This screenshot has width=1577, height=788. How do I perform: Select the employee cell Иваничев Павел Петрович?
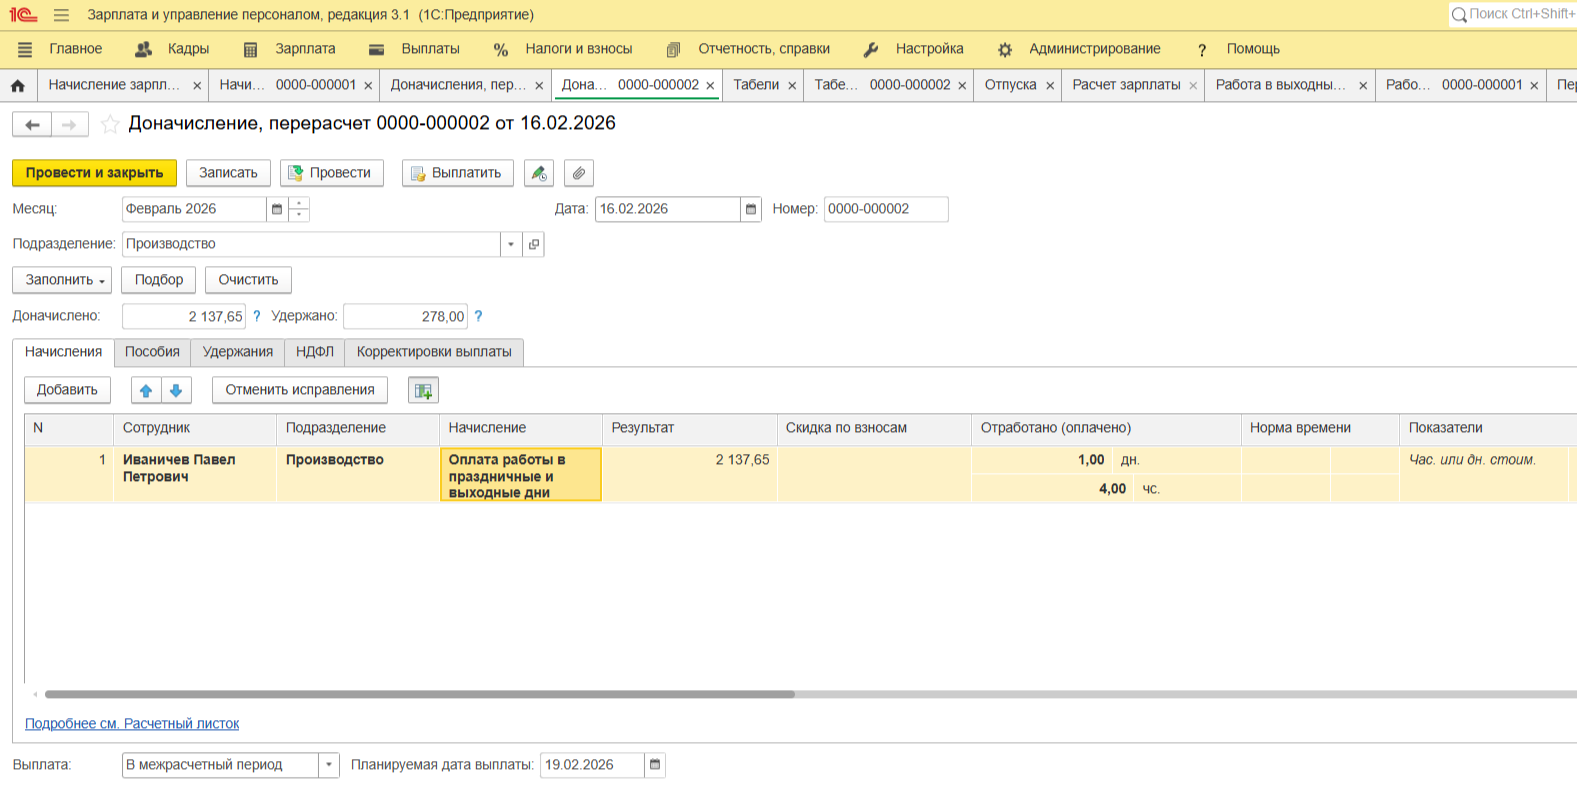coord(195,473)
